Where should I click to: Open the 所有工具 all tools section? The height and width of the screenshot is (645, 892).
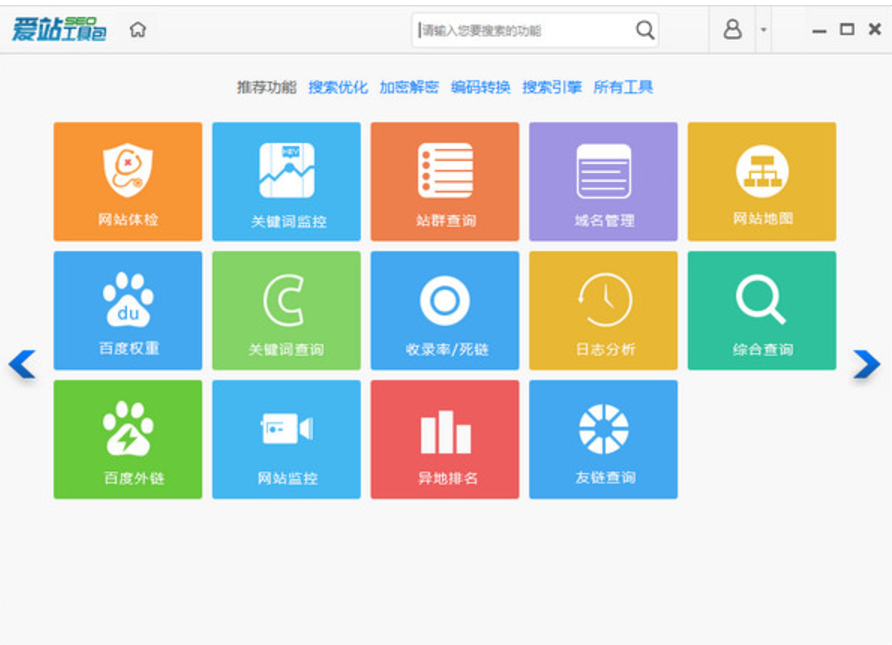(625, 87)
